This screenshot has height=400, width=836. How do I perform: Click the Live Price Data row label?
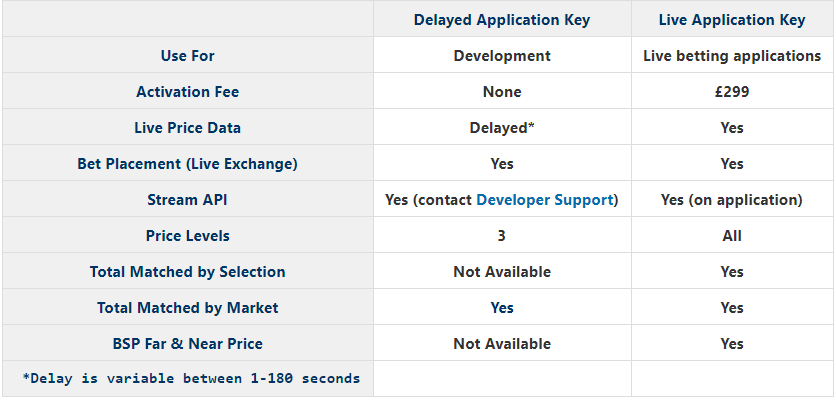(x=188, y=128)
